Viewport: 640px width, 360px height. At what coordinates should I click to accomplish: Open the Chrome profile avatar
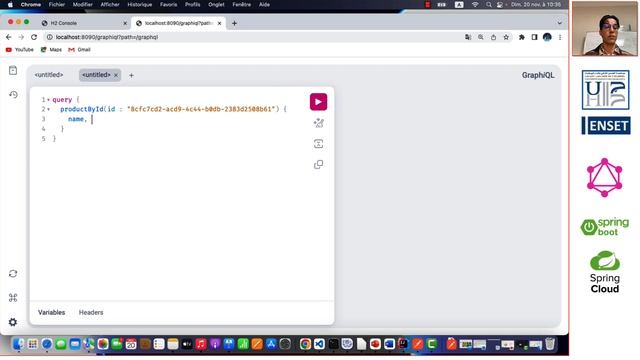click(547, 37)
